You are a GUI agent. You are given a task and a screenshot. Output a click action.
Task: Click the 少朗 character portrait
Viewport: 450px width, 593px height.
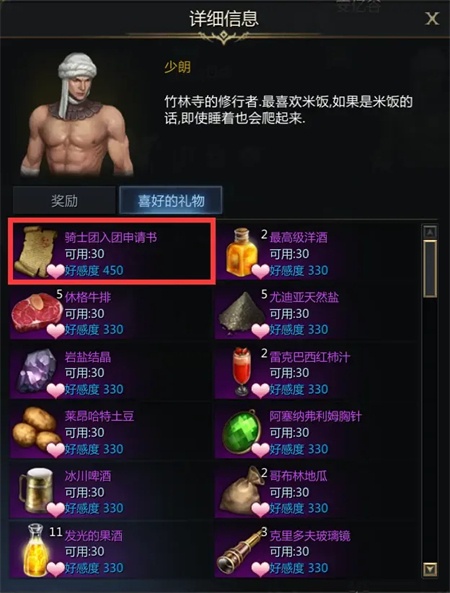point(77,115)
